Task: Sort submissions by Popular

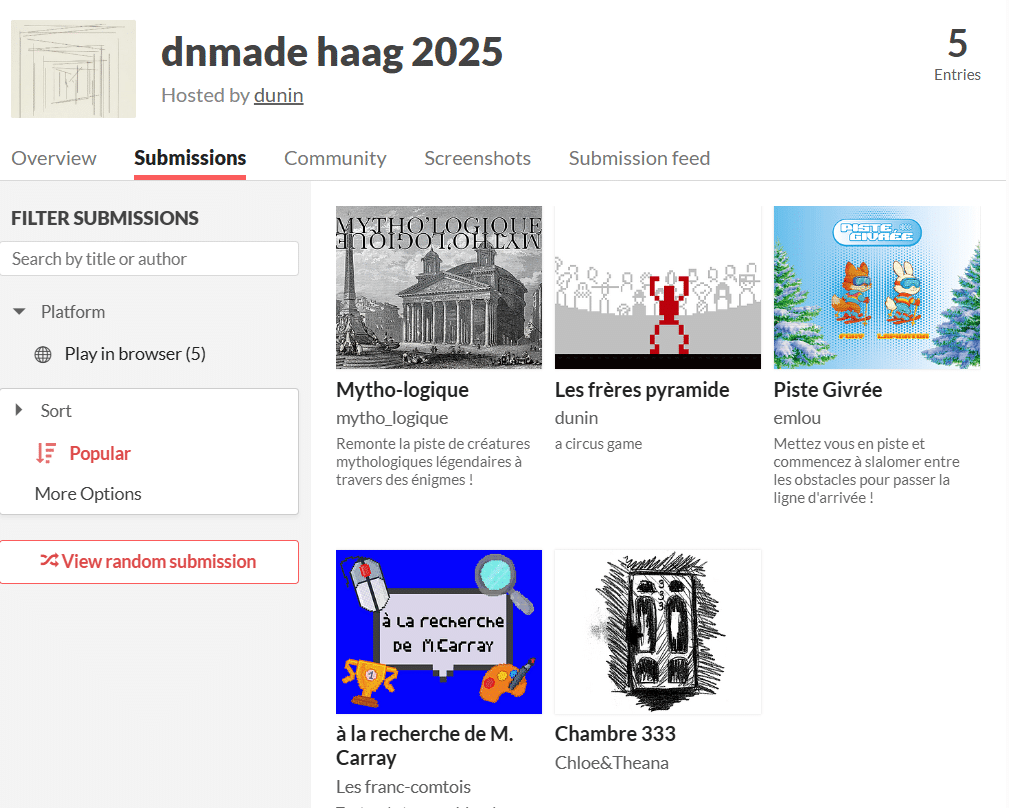Action: click(x=100, y=454)
